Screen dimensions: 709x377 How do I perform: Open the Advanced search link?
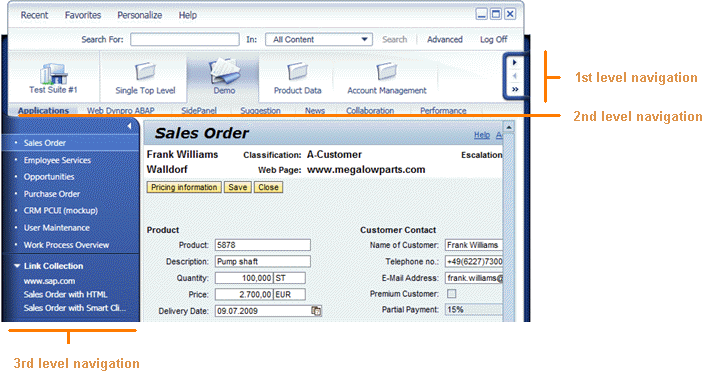pos(444,39)
